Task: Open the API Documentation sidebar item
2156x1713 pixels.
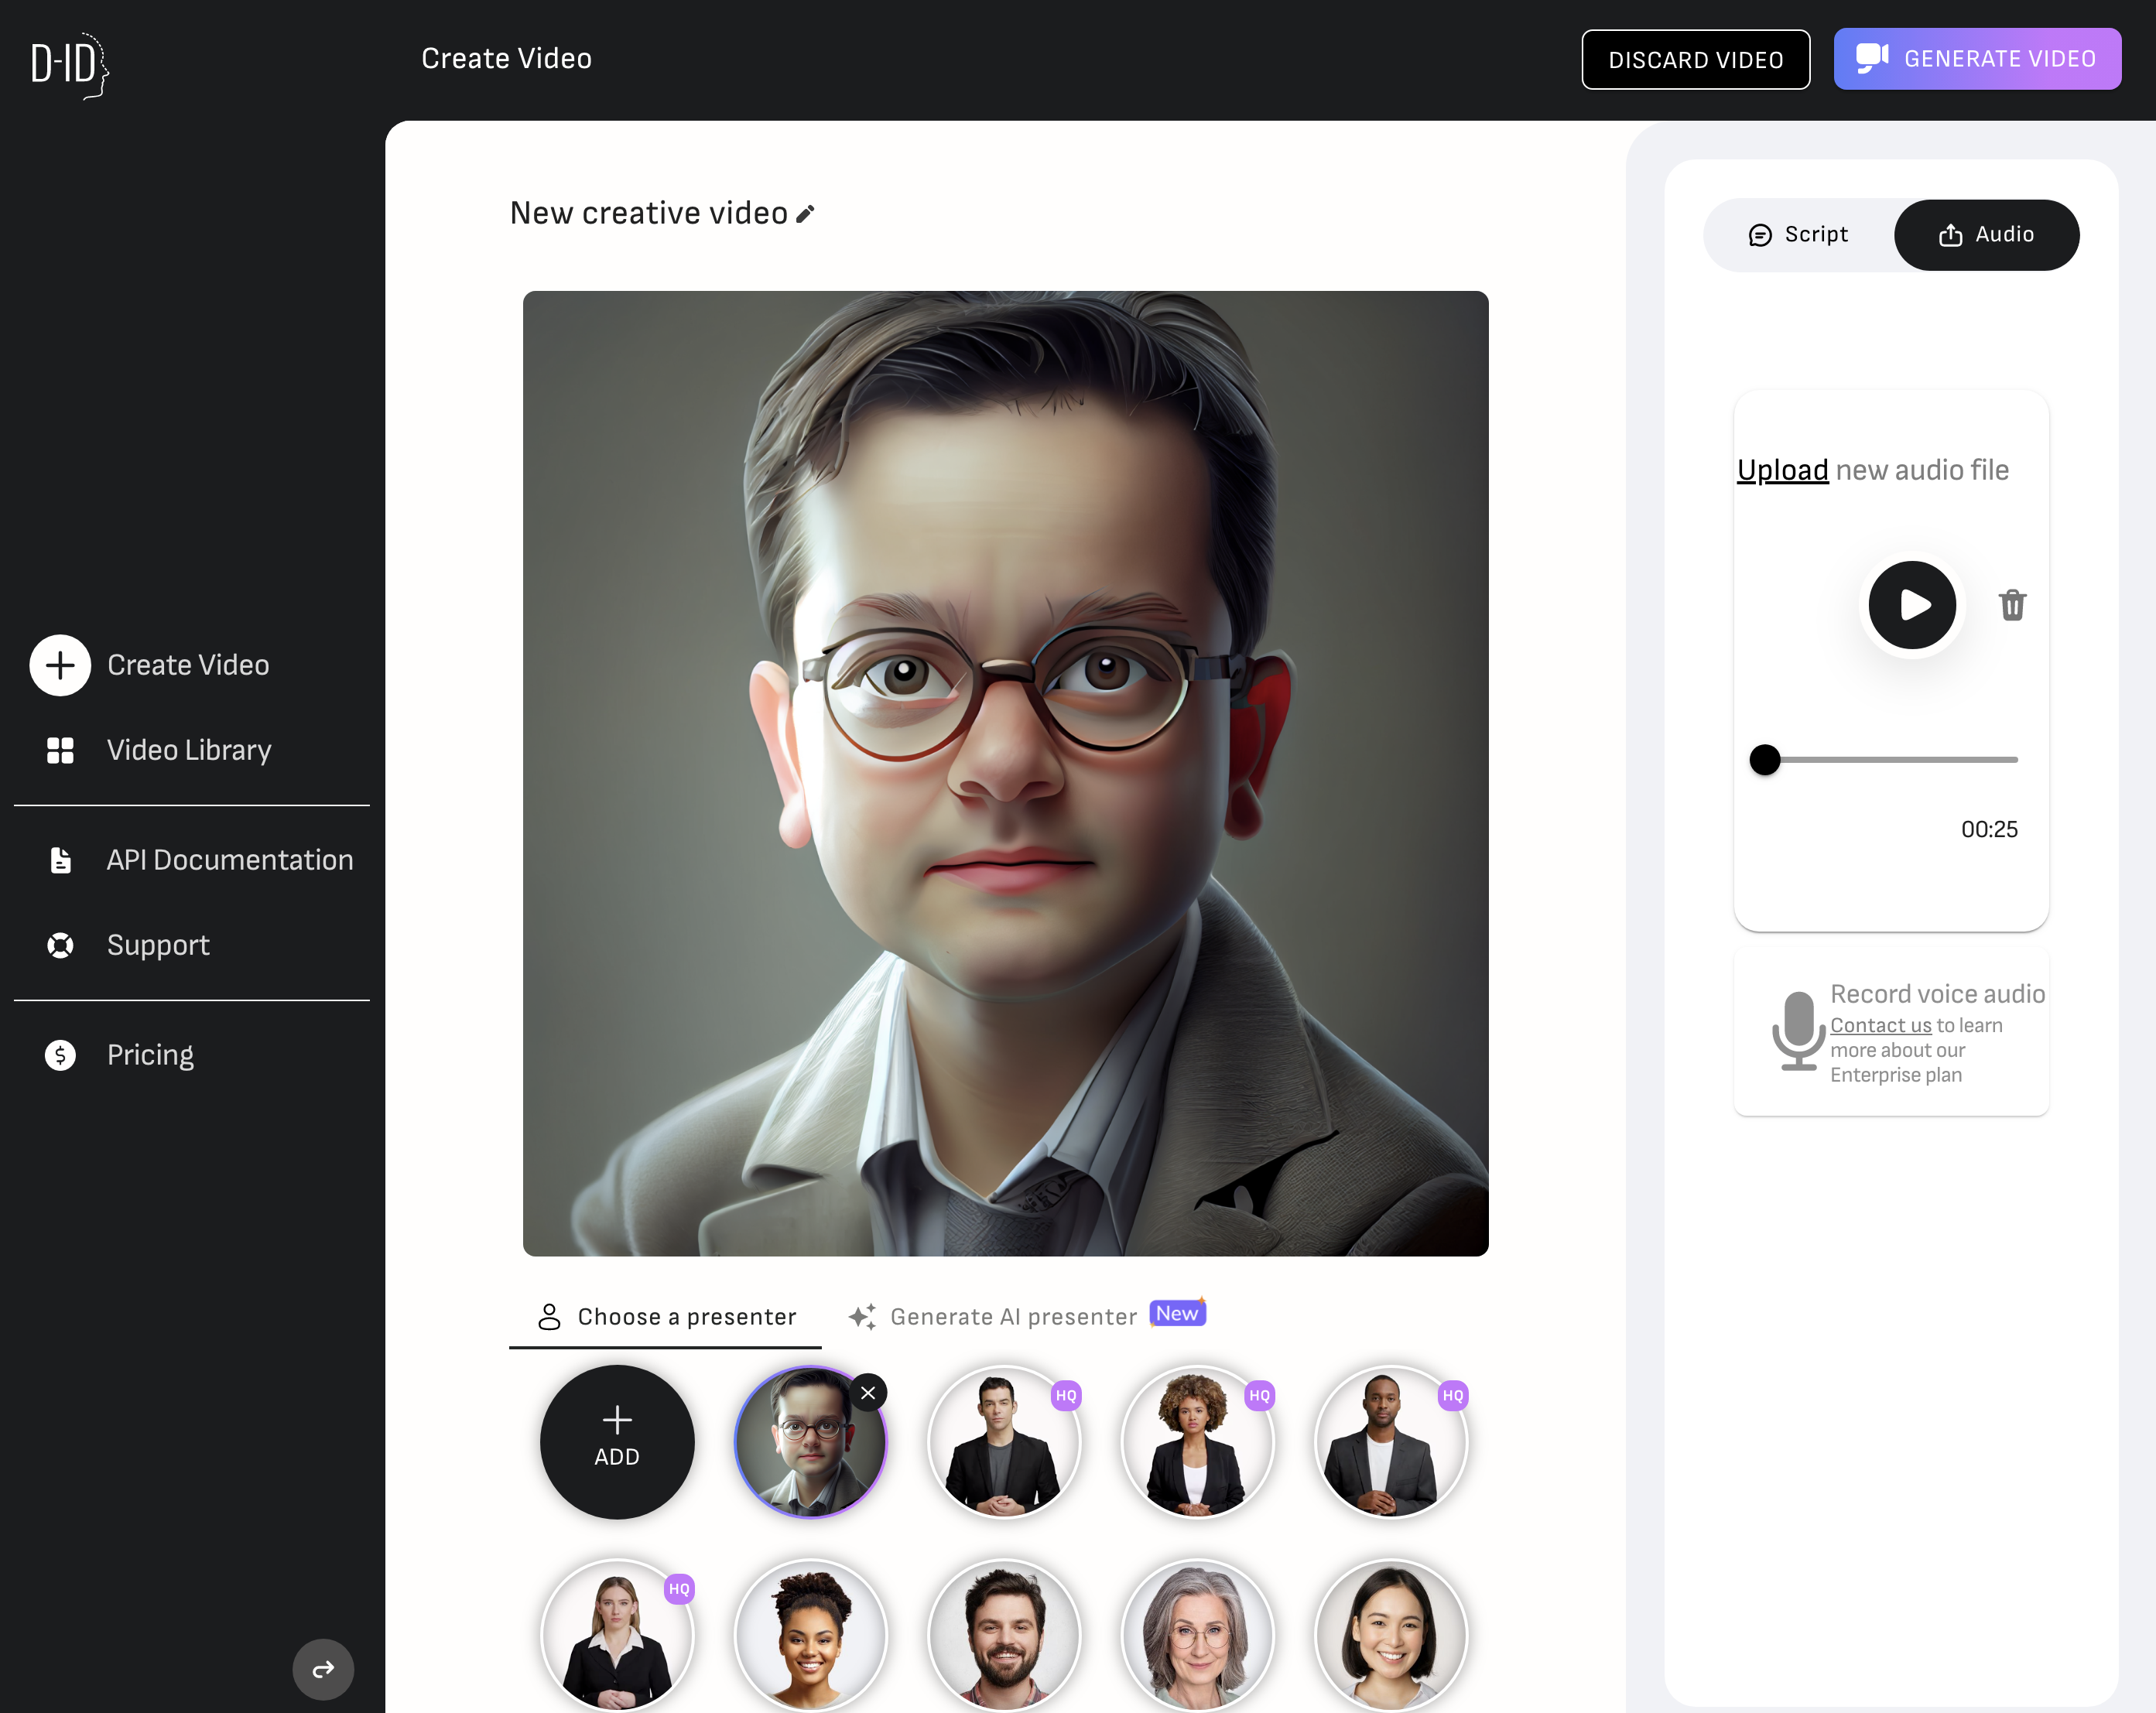Action: [200, 860]
